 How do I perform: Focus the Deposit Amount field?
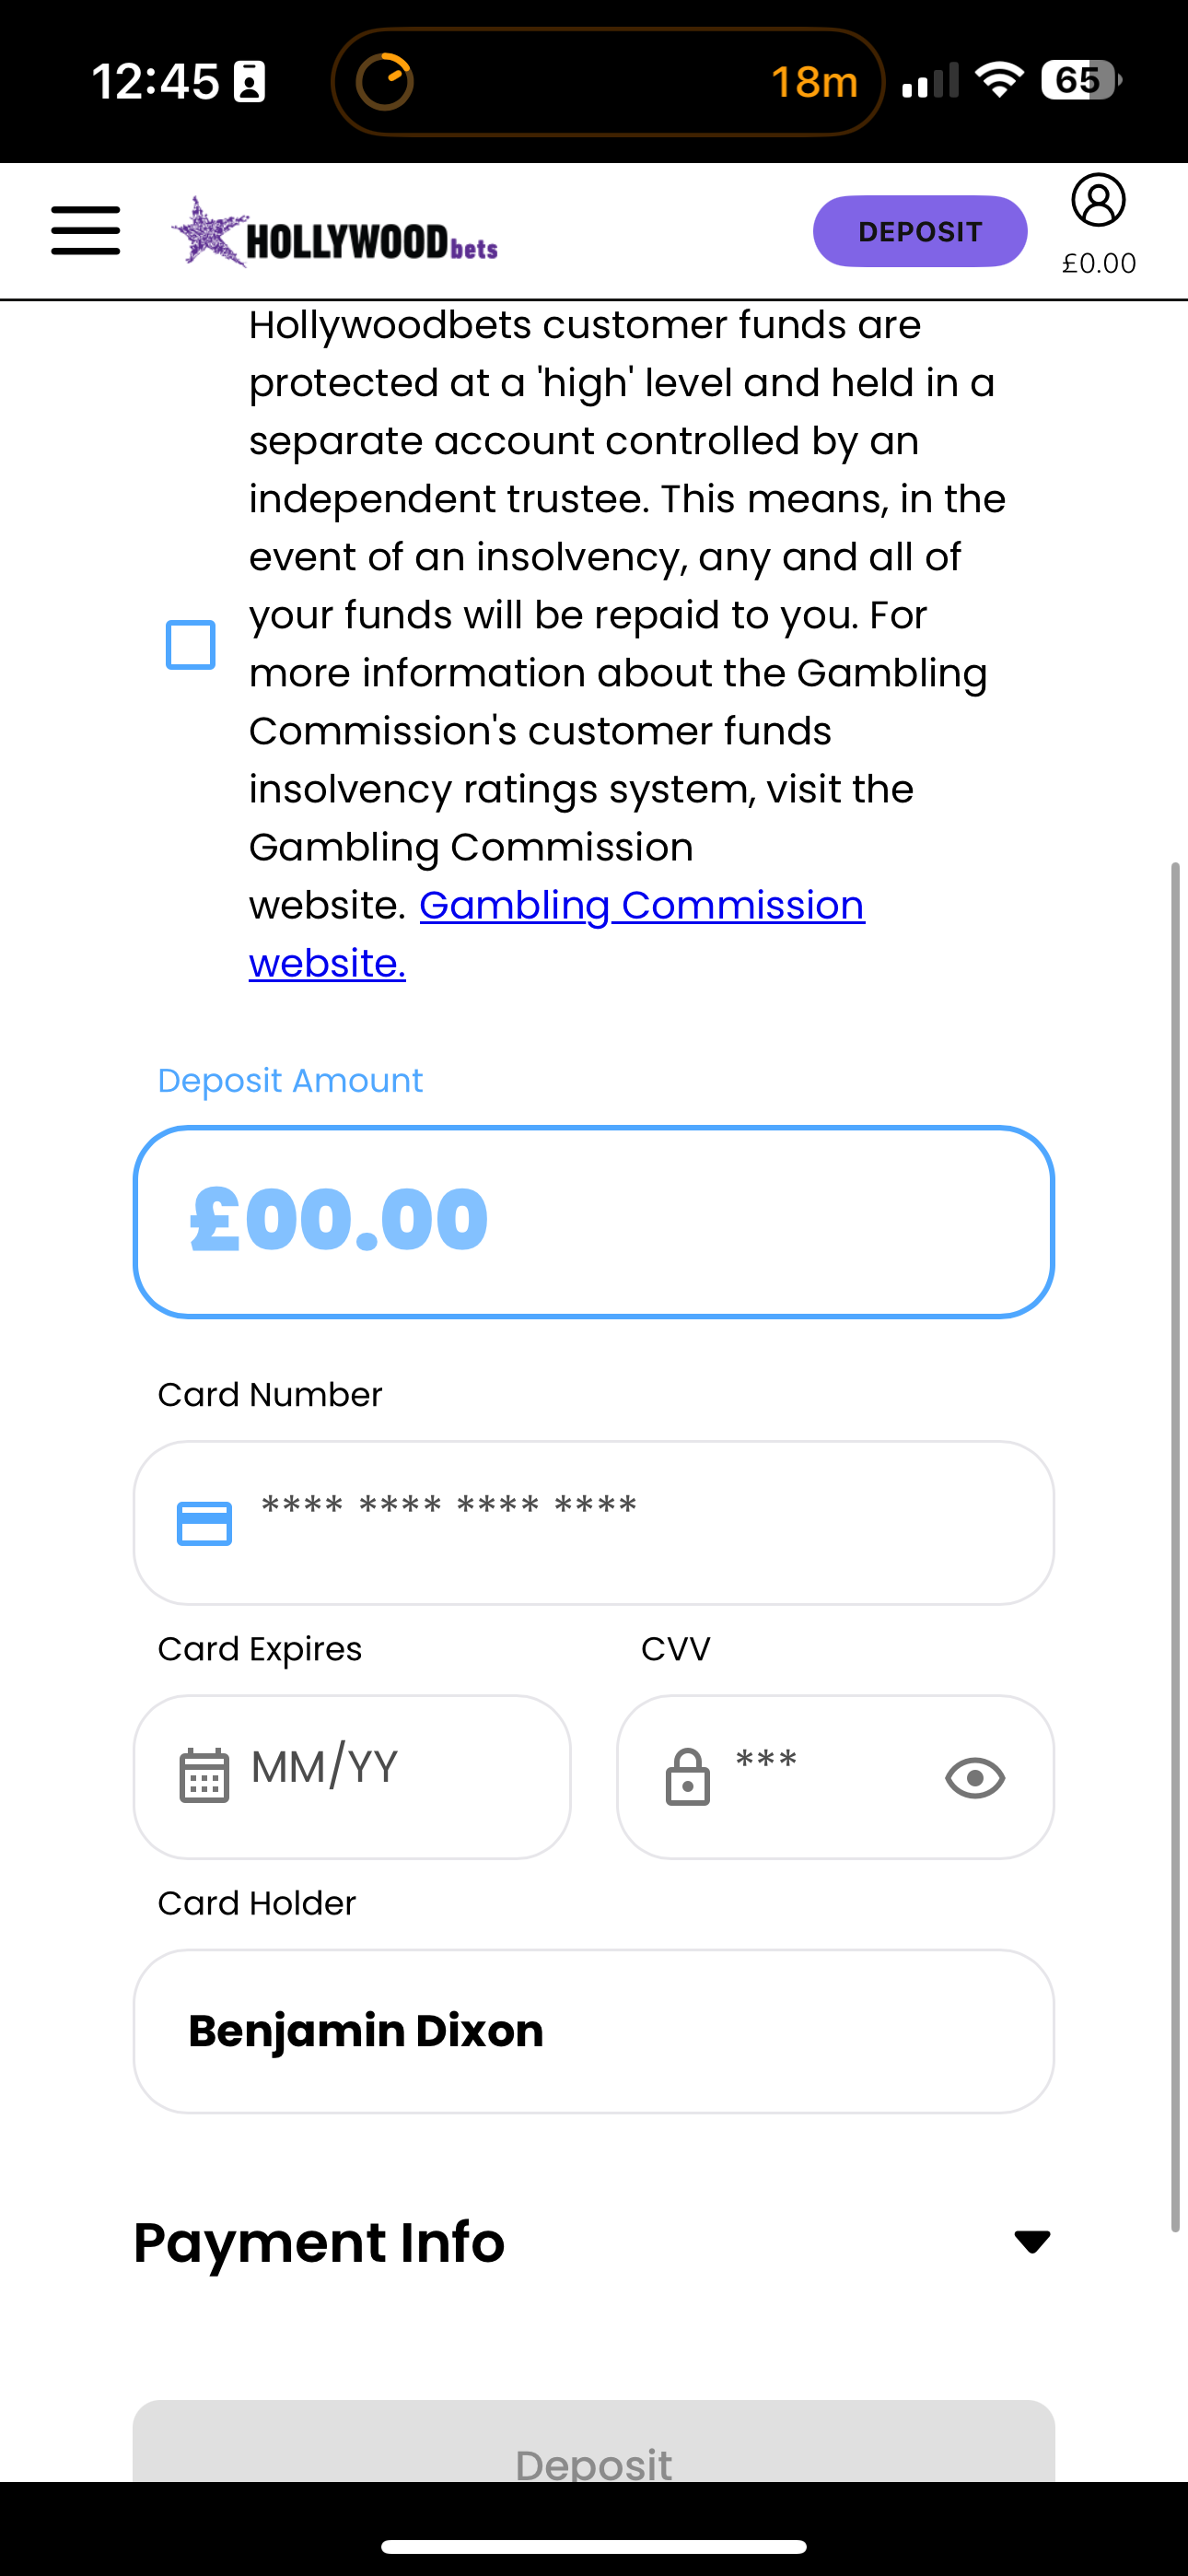pos(594,1221)
